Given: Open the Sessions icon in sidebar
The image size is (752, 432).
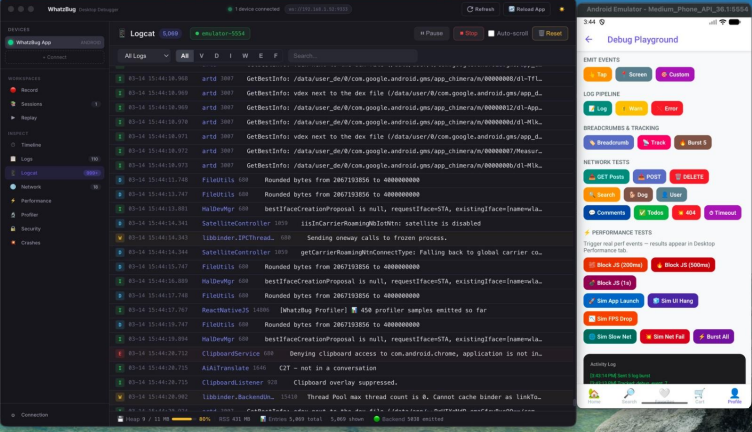Looking at the screenshot, I should [x=13, y=104].
